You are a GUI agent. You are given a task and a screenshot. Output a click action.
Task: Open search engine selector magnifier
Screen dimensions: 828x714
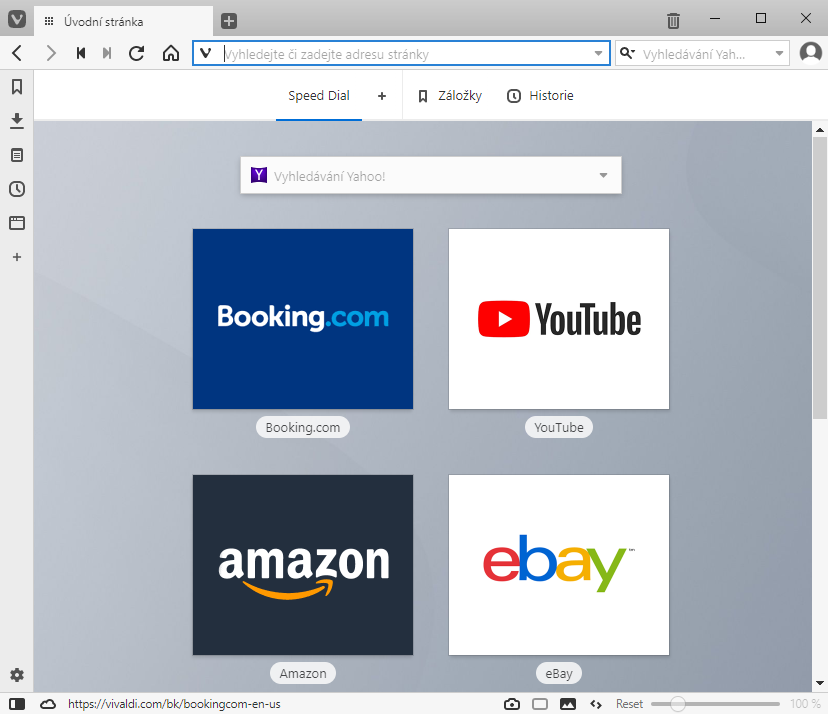click(x=627, y=53)
